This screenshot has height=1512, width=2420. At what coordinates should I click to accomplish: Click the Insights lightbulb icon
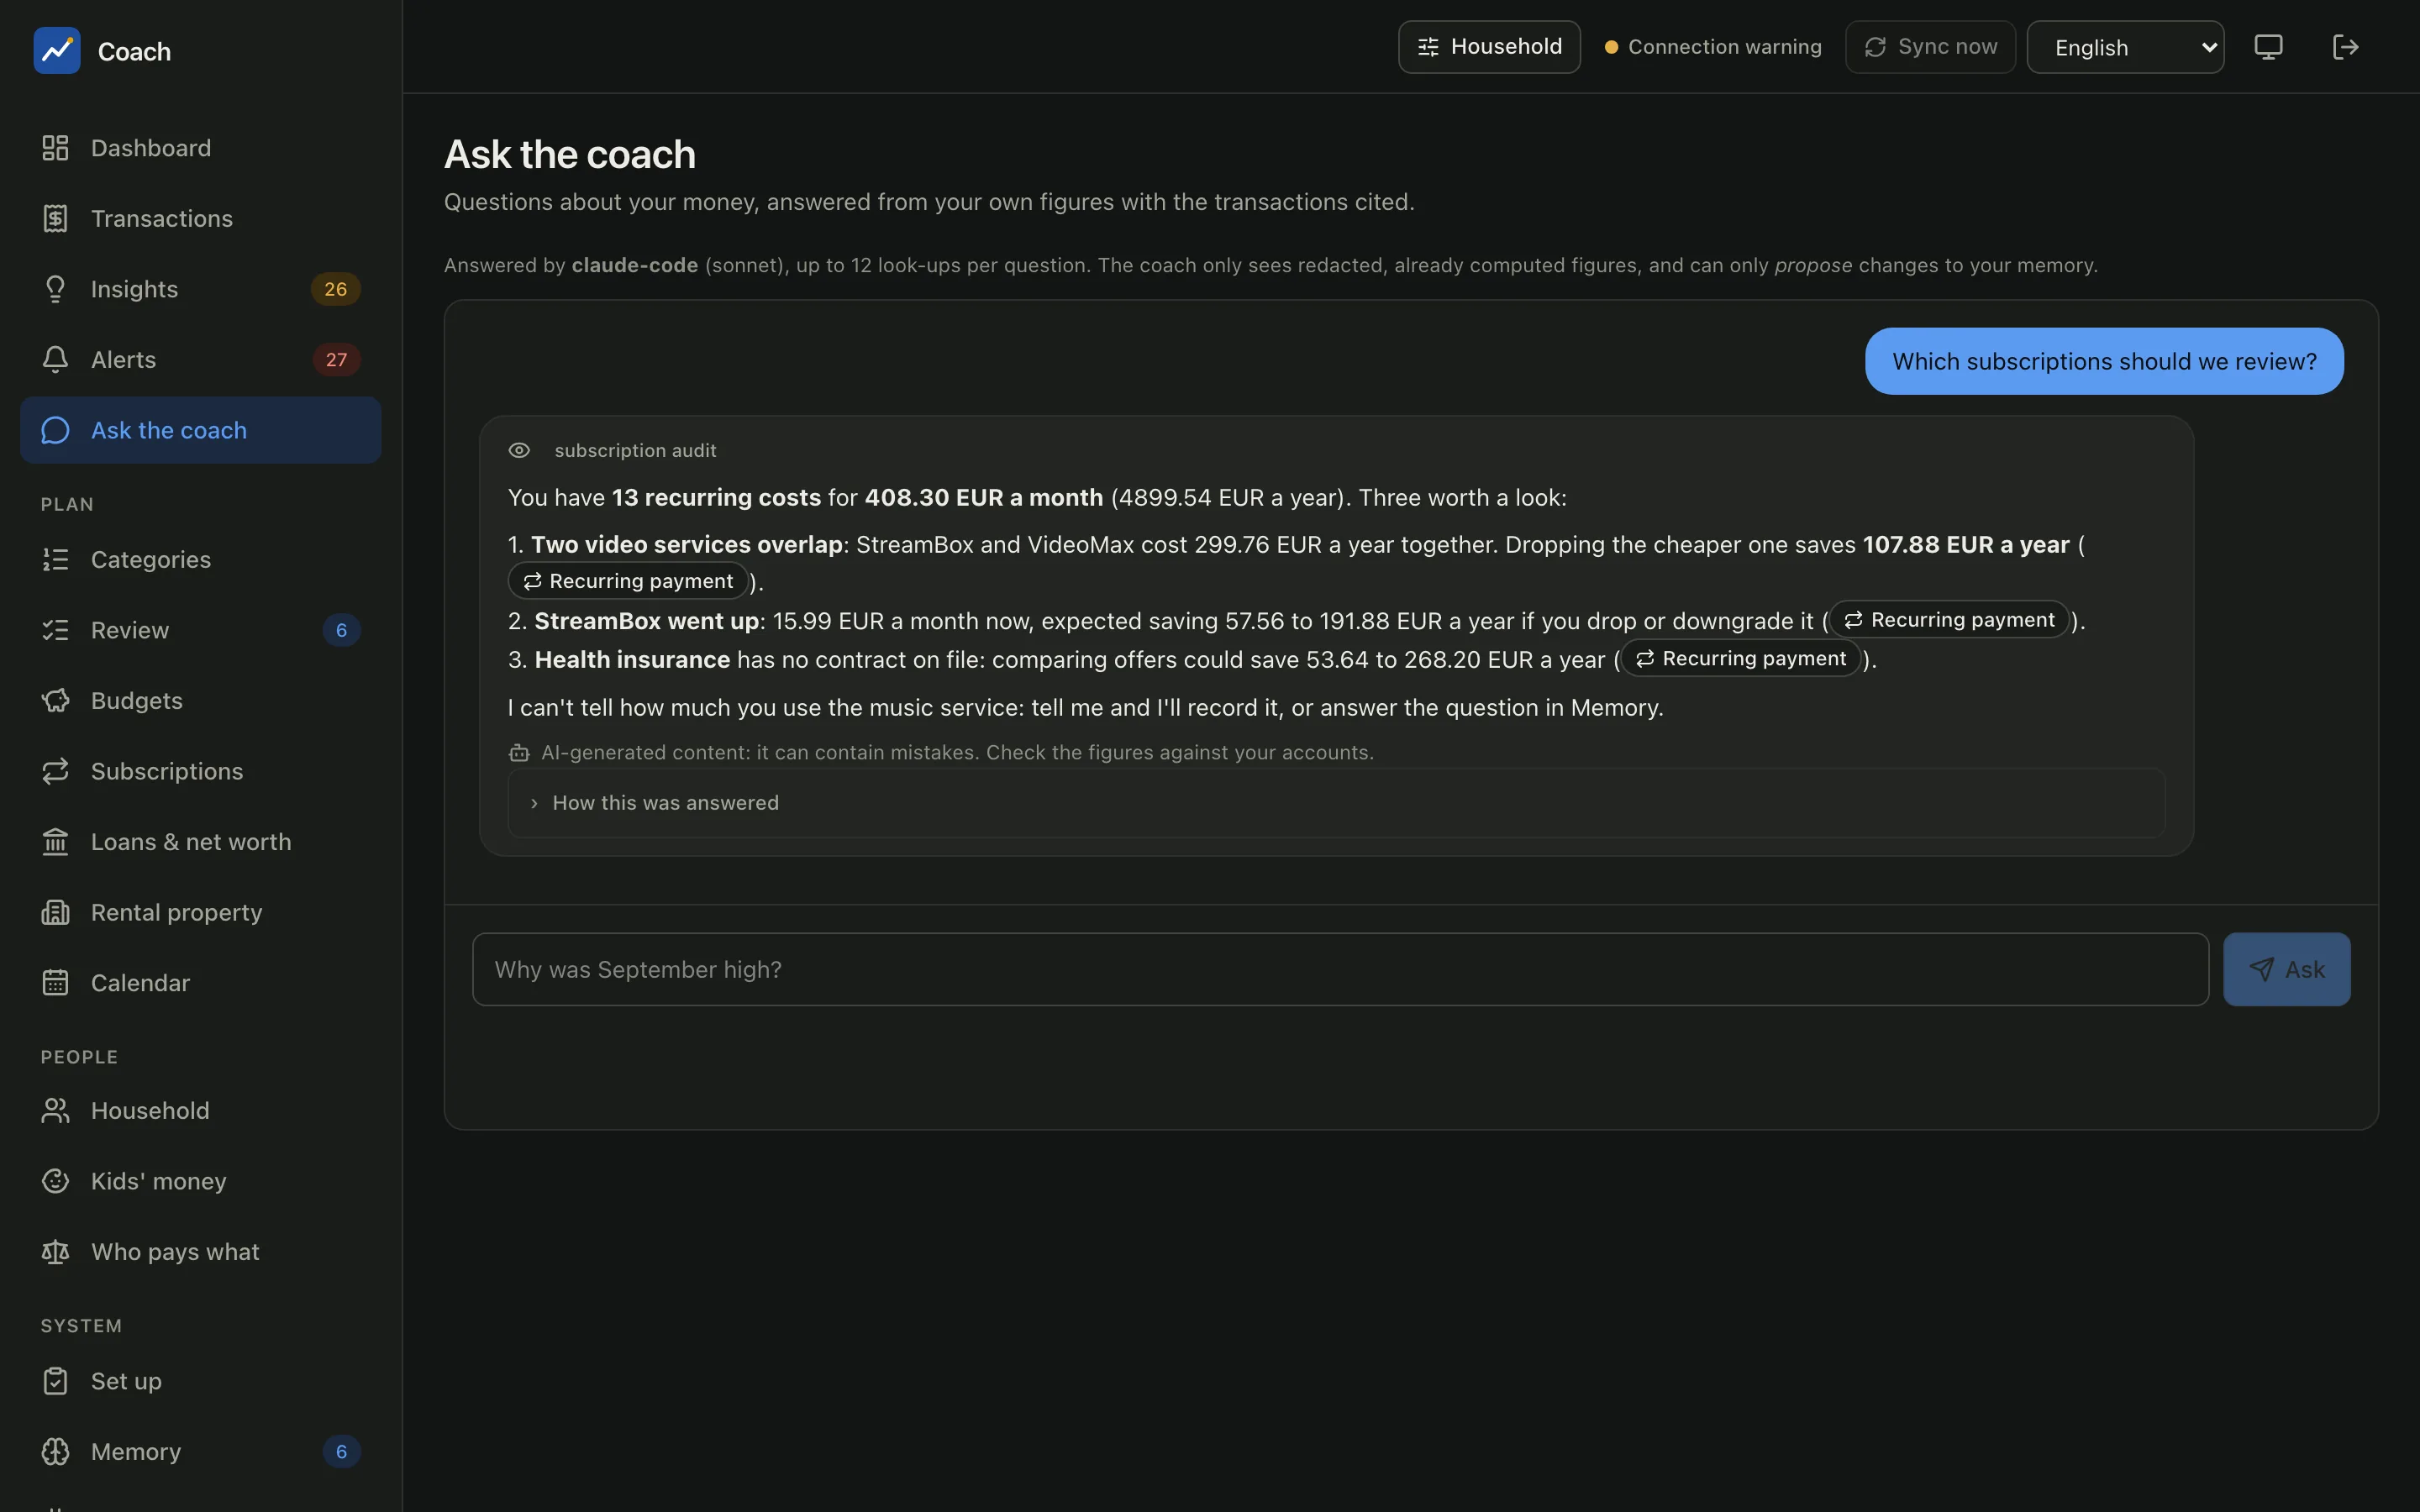point(55,289)
